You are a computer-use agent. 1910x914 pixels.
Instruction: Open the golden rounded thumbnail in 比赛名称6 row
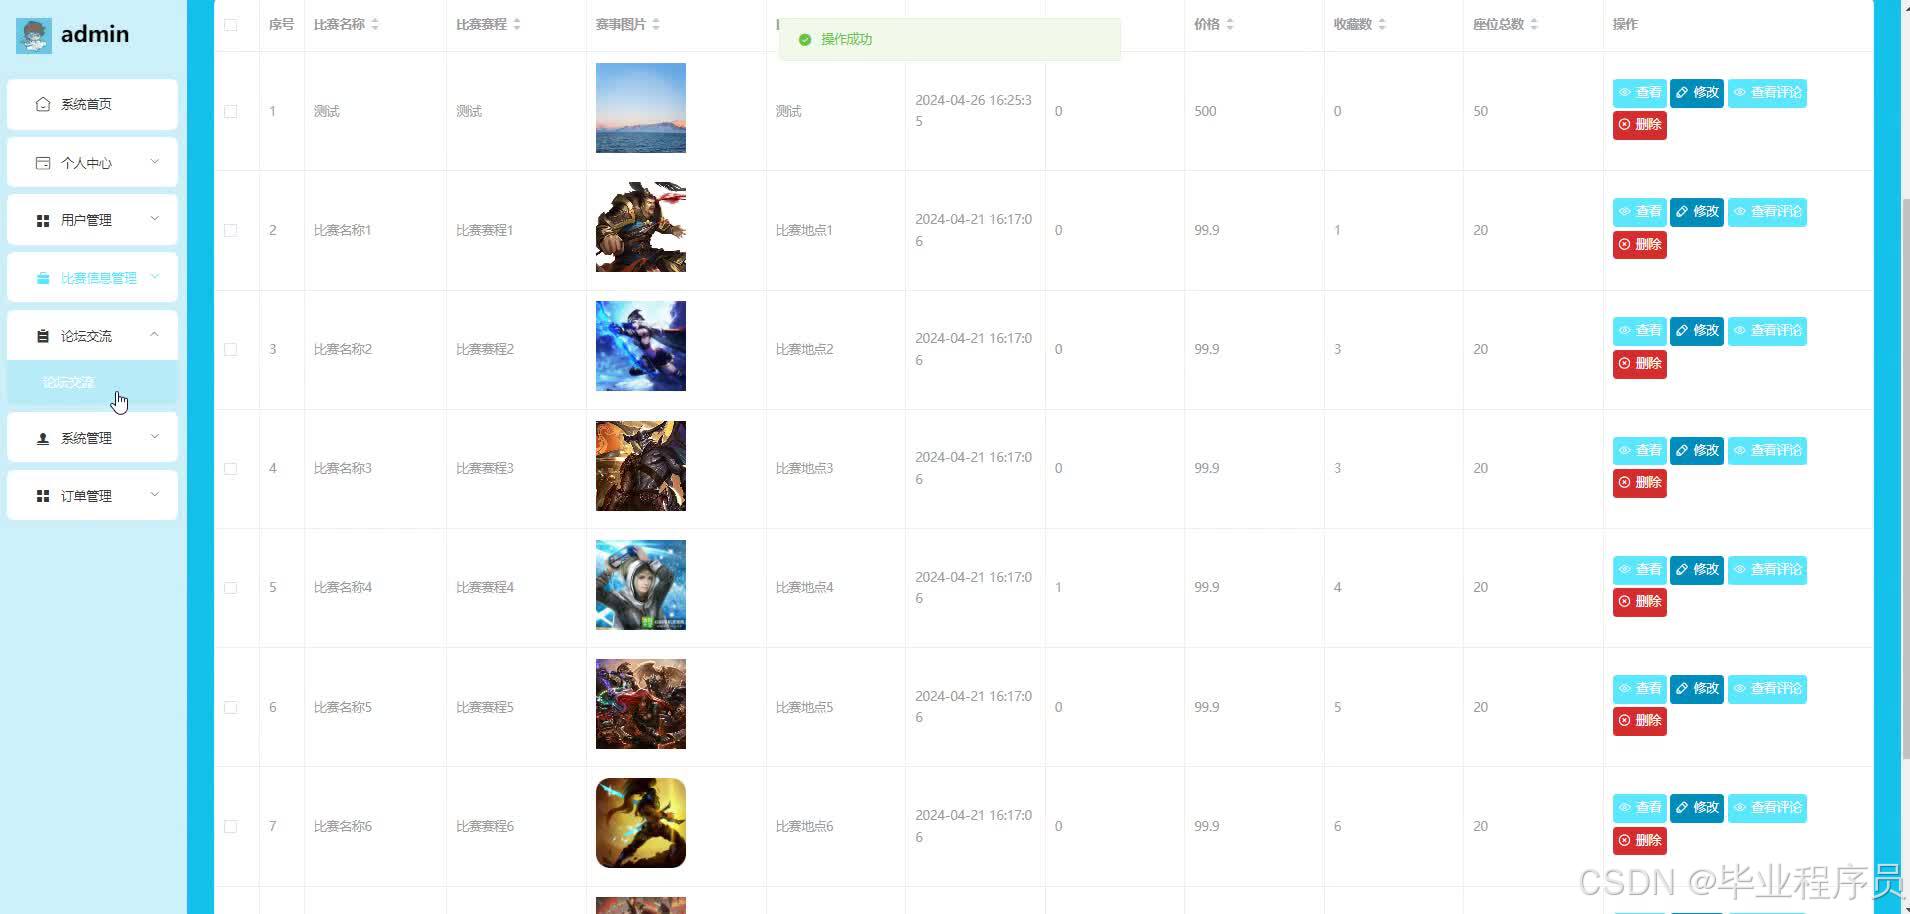[641, 823]
